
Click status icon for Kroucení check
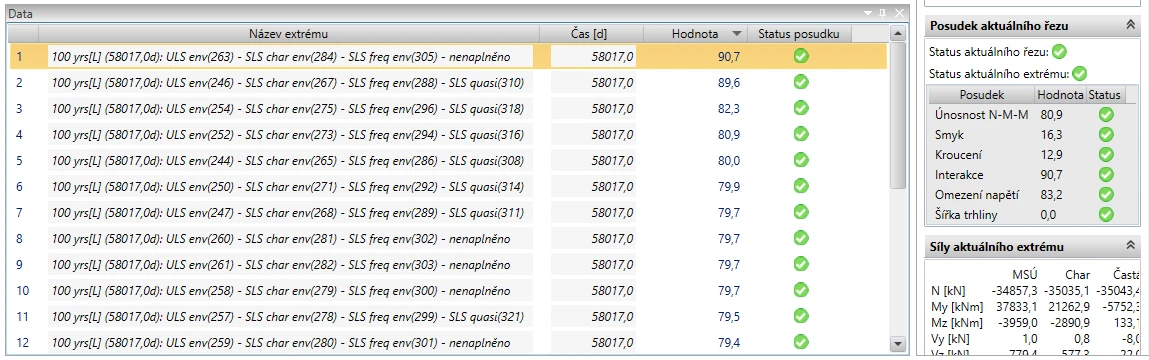click(x=1106, y=155)
